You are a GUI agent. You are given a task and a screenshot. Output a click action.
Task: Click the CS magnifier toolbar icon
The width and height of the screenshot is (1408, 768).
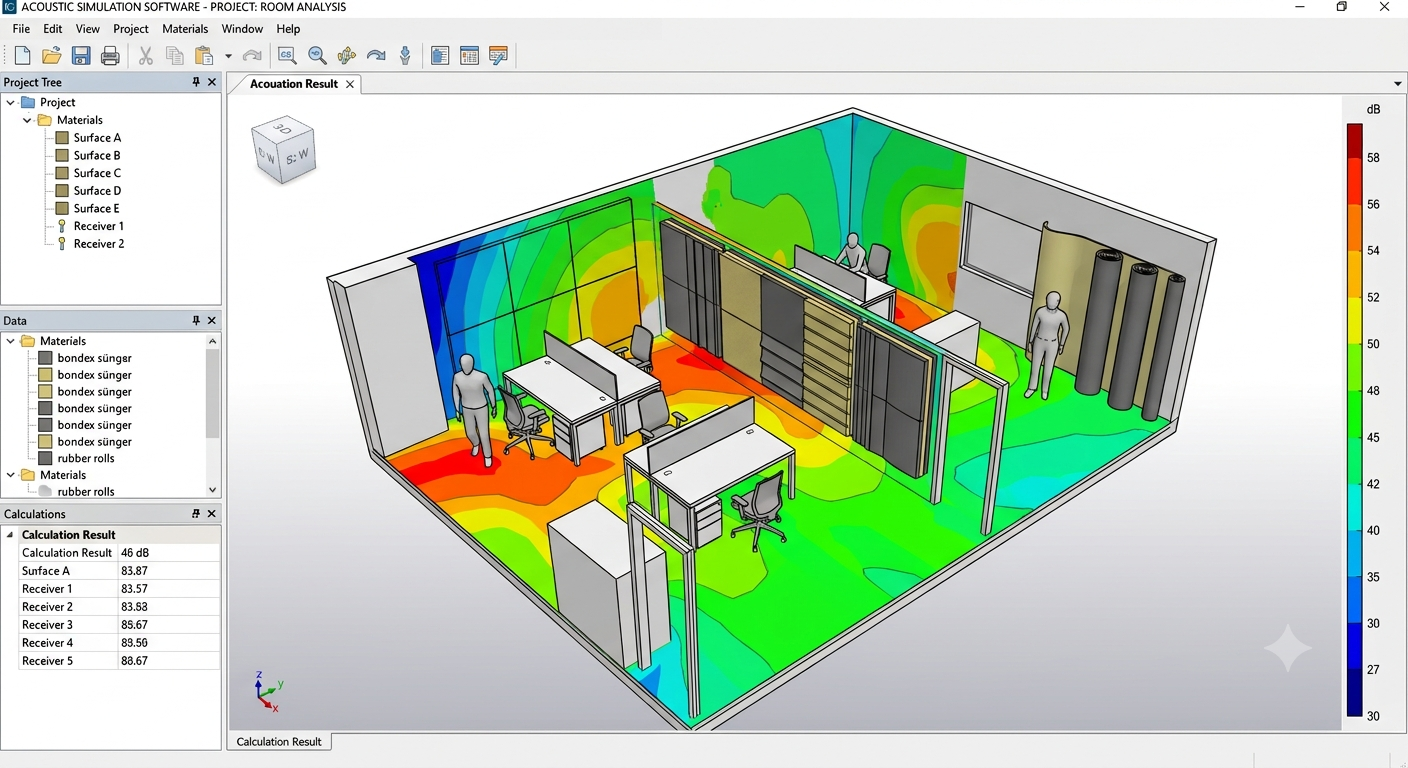287,56
